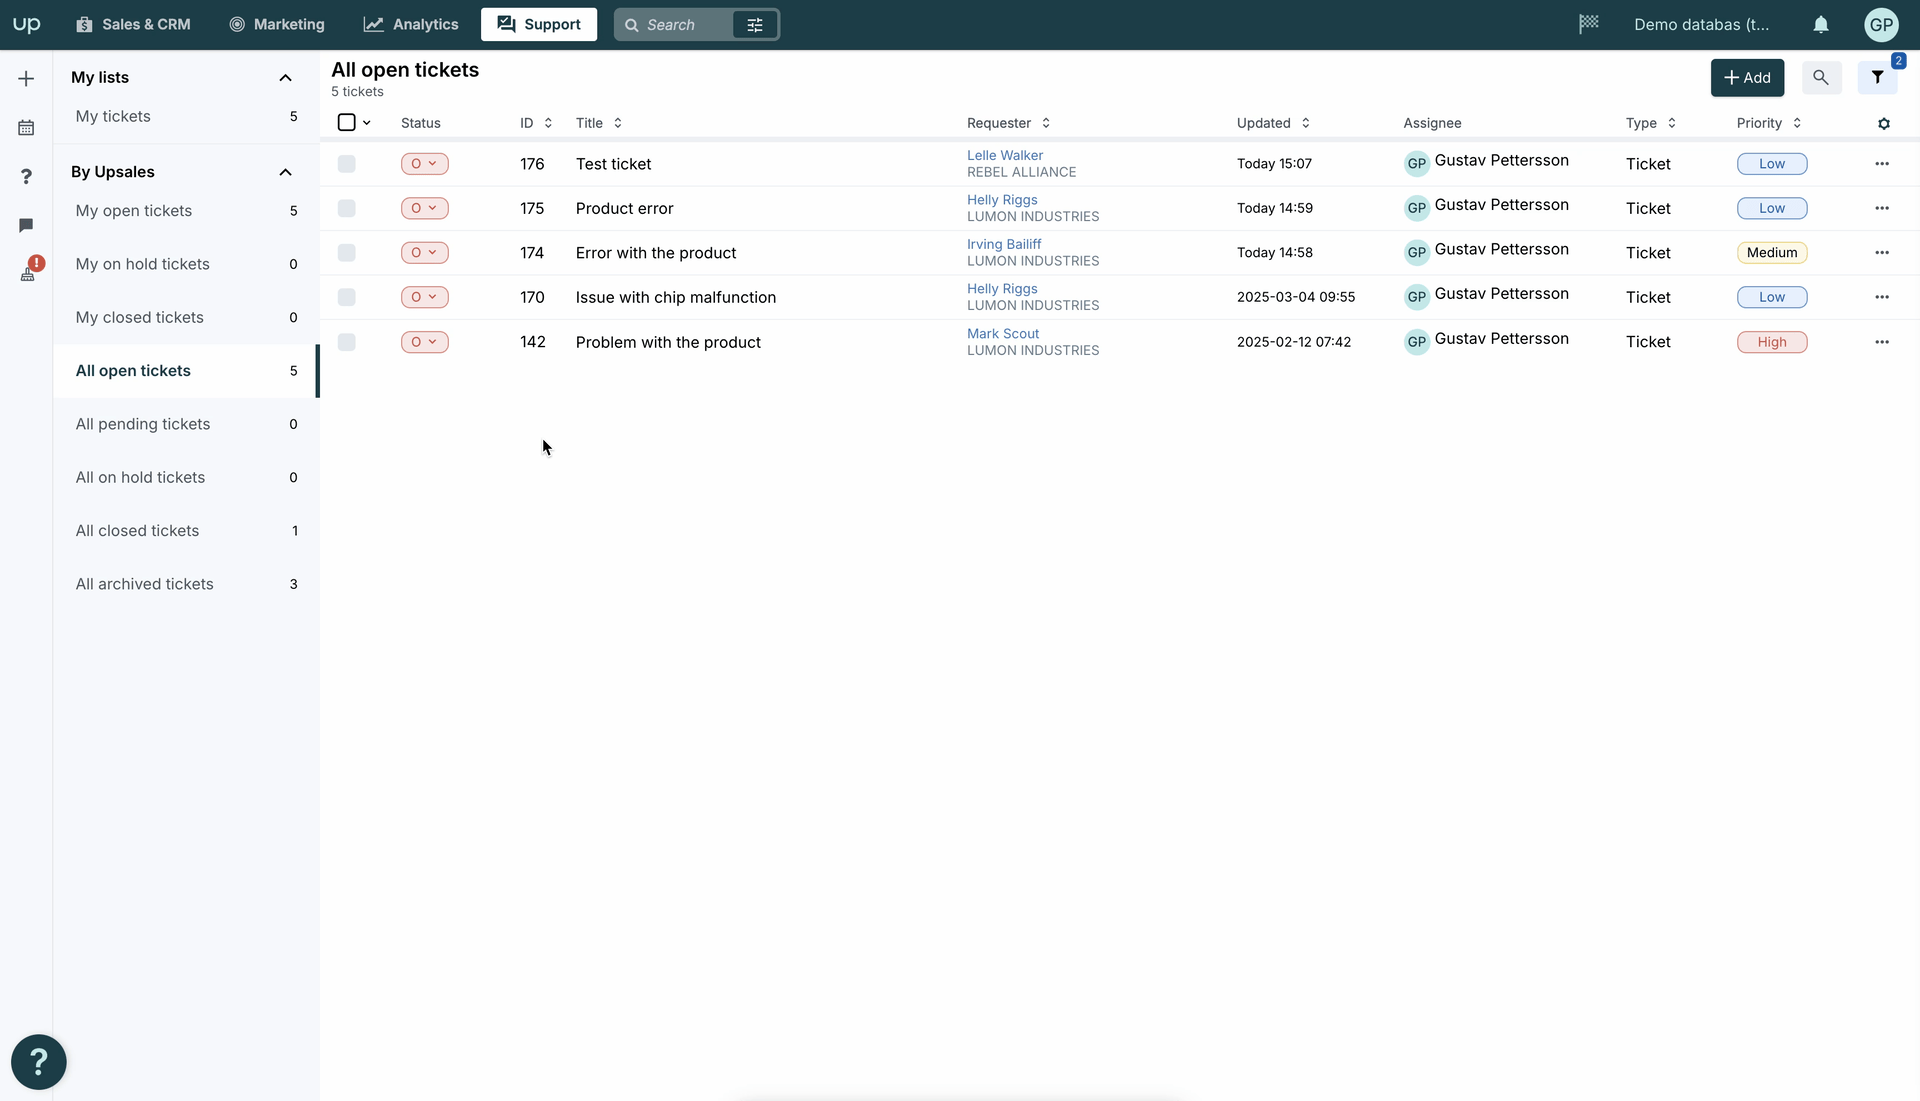
Task: Open Helly Riggs link on ticket 175
Action: [1001, 199]
